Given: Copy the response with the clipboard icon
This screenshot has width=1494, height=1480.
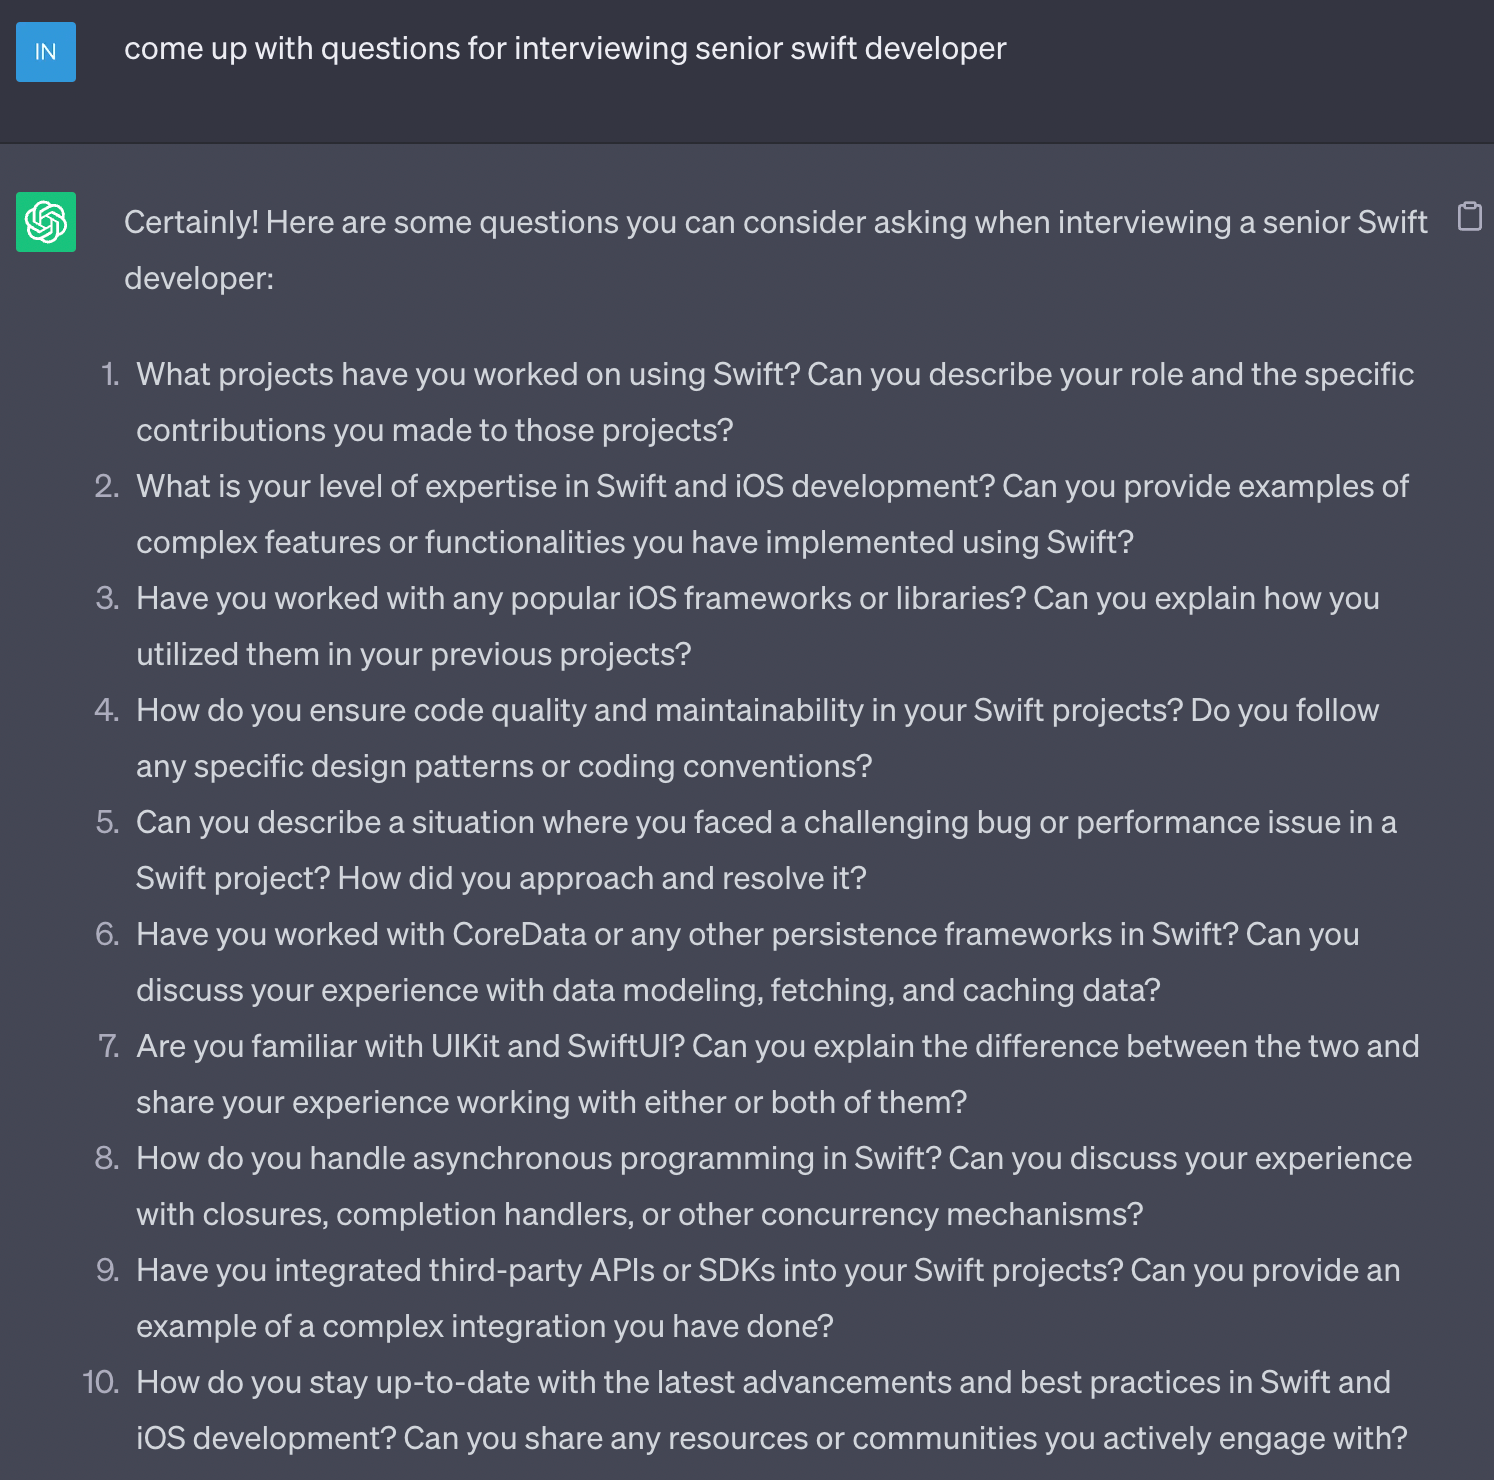Looking at the screenshot, I should point(1469,216).
